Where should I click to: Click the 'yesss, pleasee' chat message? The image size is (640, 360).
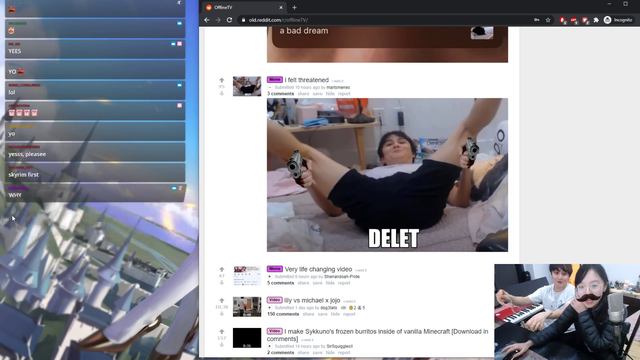pos(95,152)
